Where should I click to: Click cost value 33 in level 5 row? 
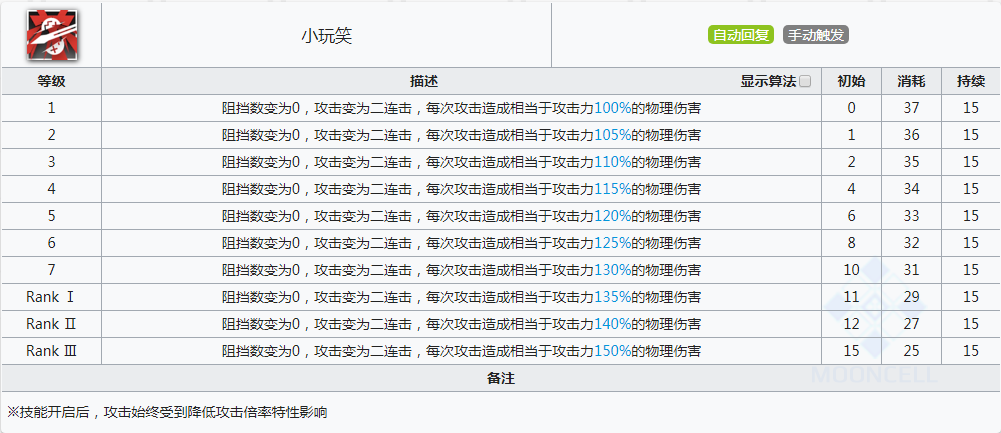(911, 216)
